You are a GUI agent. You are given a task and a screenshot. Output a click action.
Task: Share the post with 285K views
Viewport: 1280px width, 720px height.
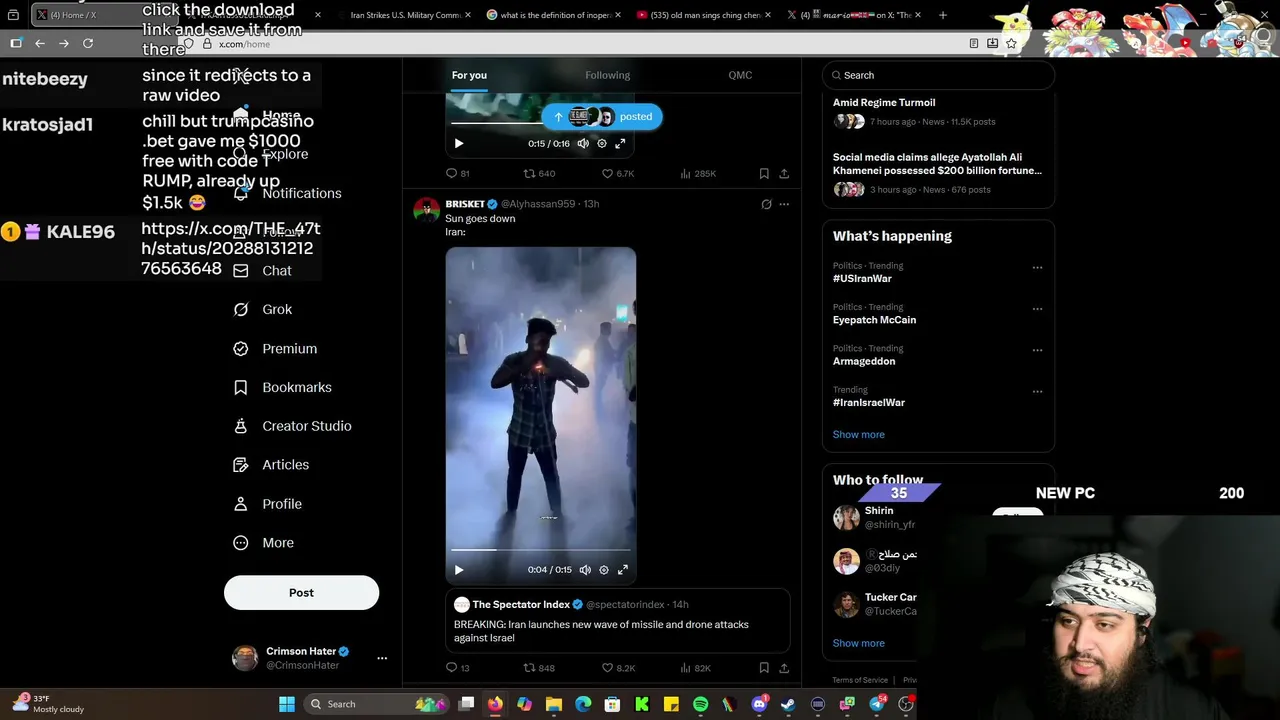click(x=784, y=173)
